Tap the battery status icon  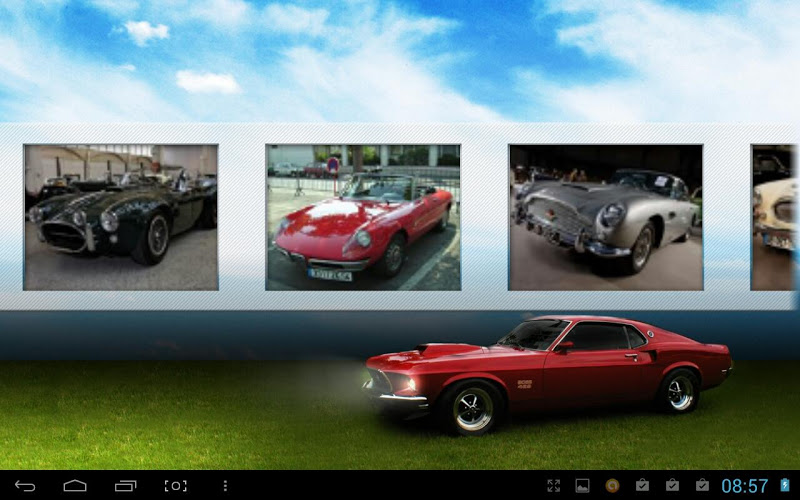pos(785,486)
